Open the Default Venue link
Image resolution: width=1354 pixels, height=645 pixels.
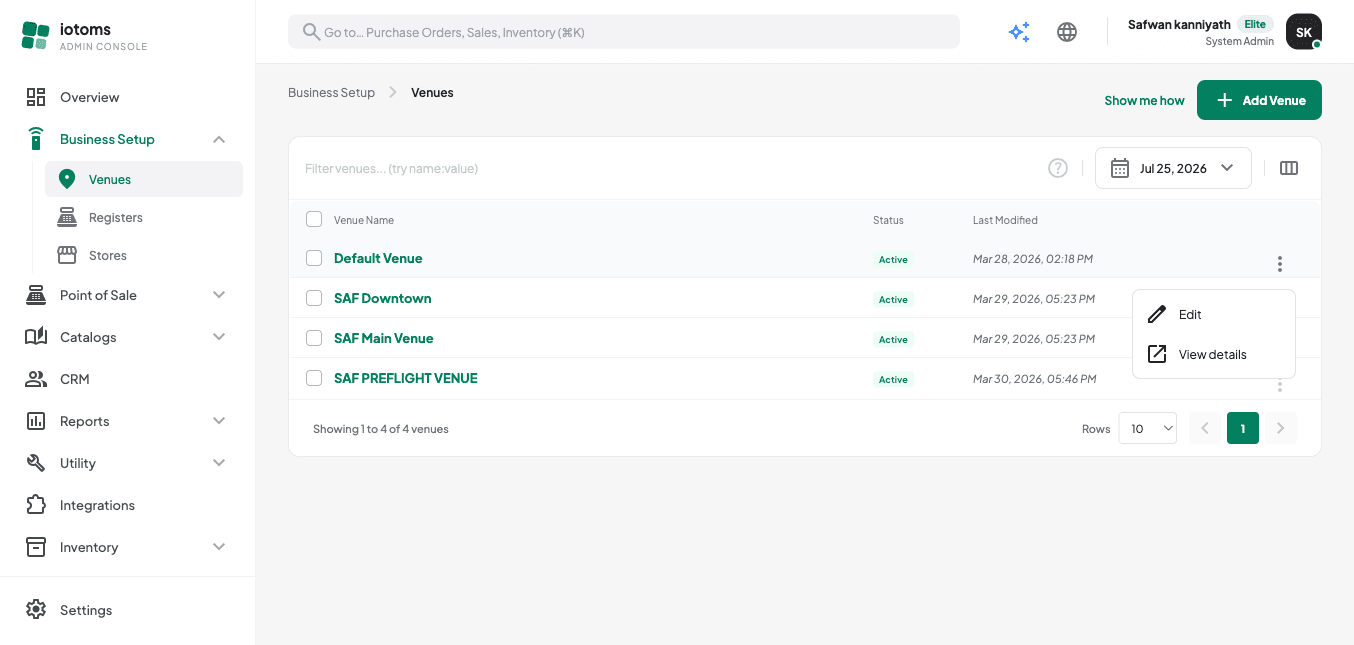point(378,258)
